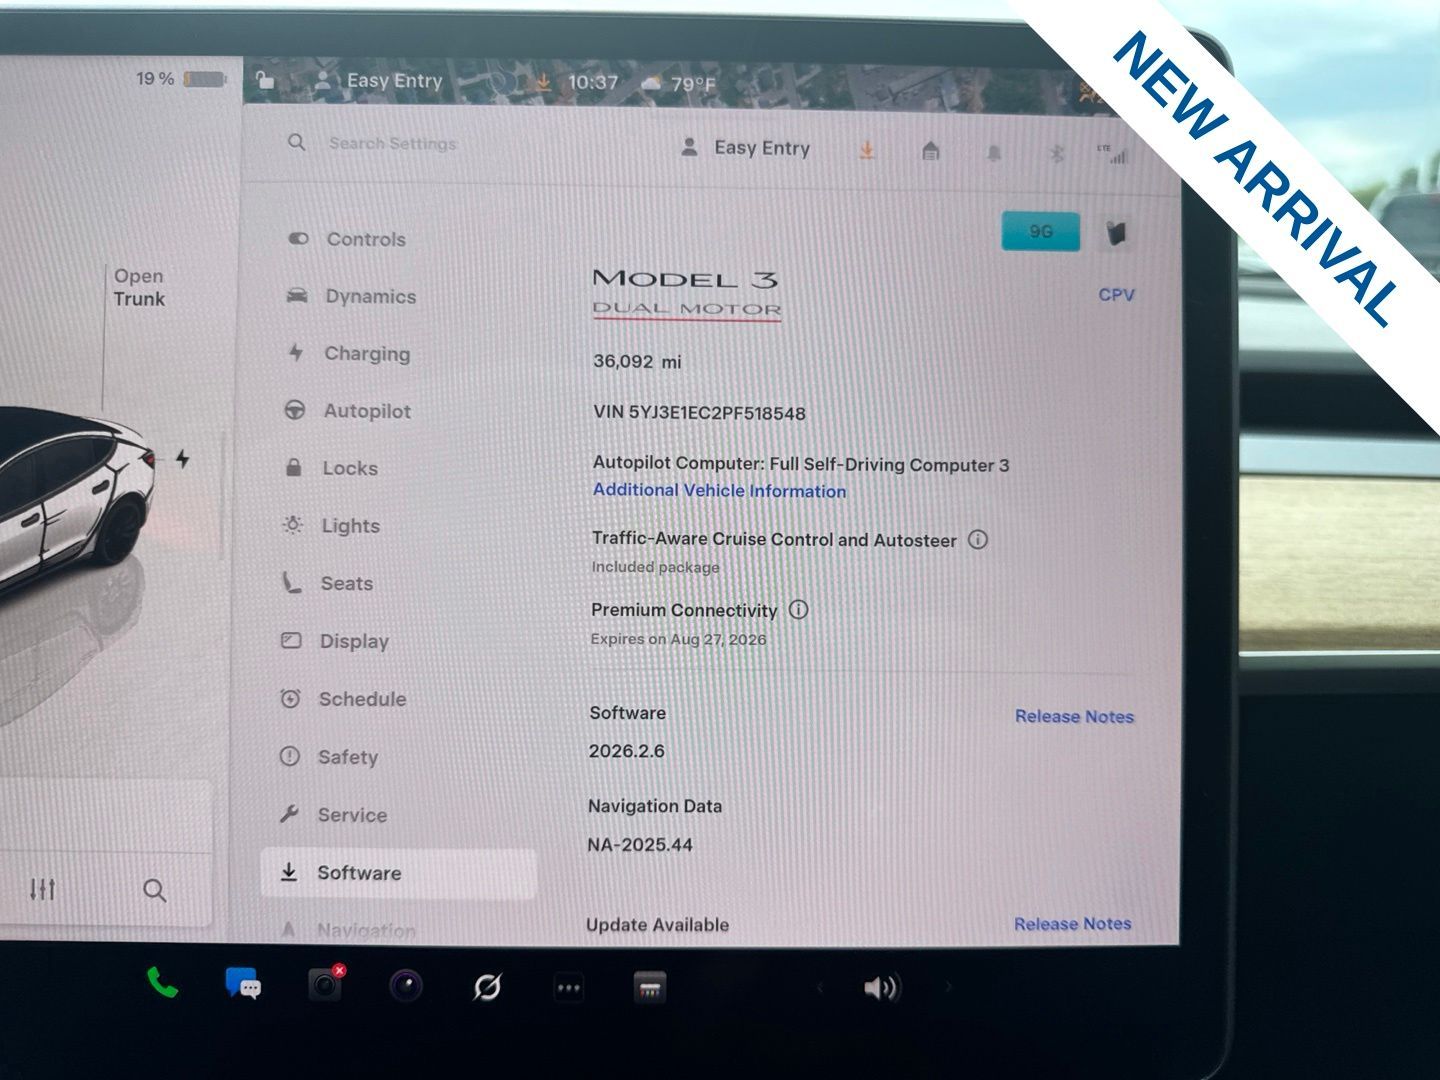Tap the LTE signal strength icon
1440x1080 pixels.
click(x=1113, y=154)
